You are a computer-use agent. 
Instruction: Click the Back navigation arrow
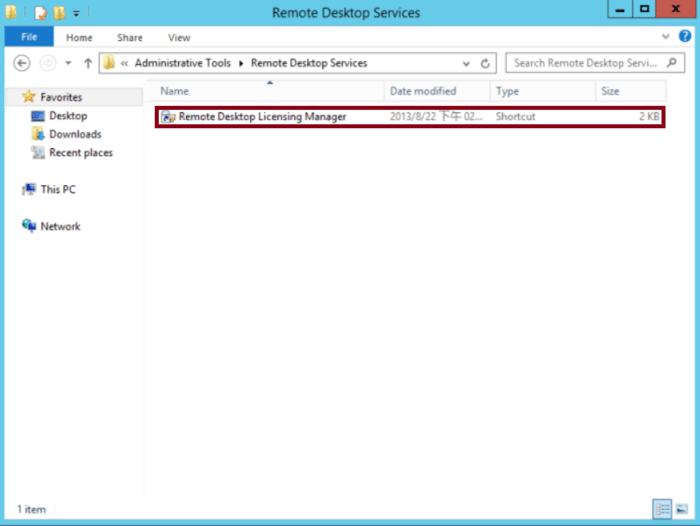click(21, 63)
